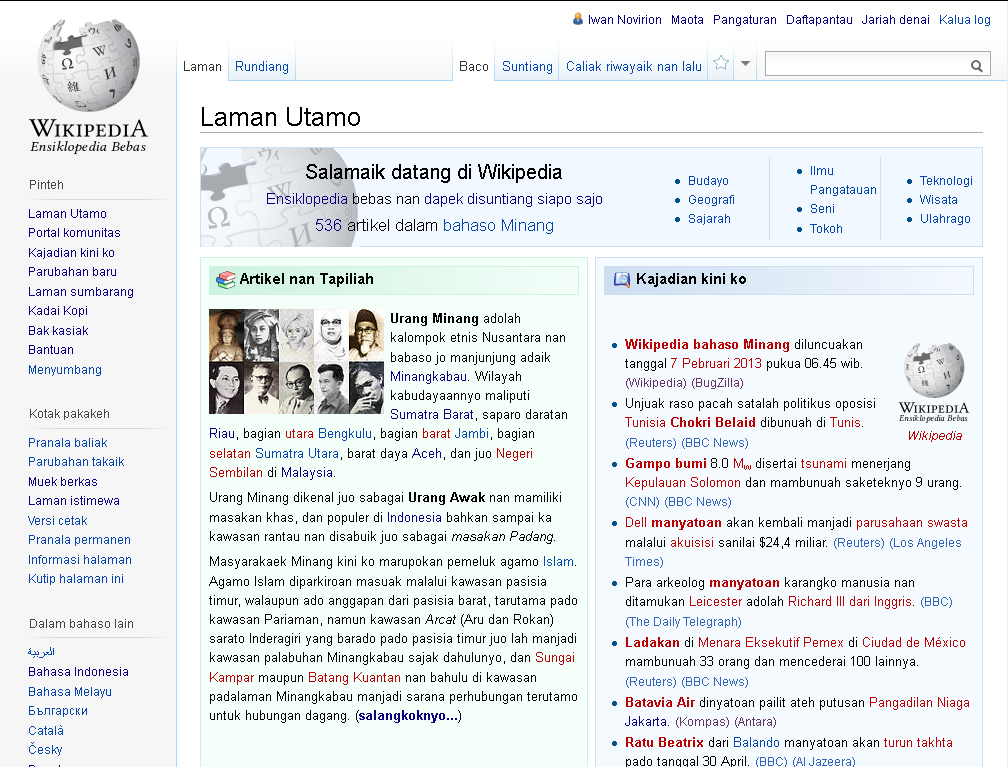Click the bahaso Minang link in banner
Viewport: 1008px width, 767px height.
pyautogui.click(x=498, y=226)
